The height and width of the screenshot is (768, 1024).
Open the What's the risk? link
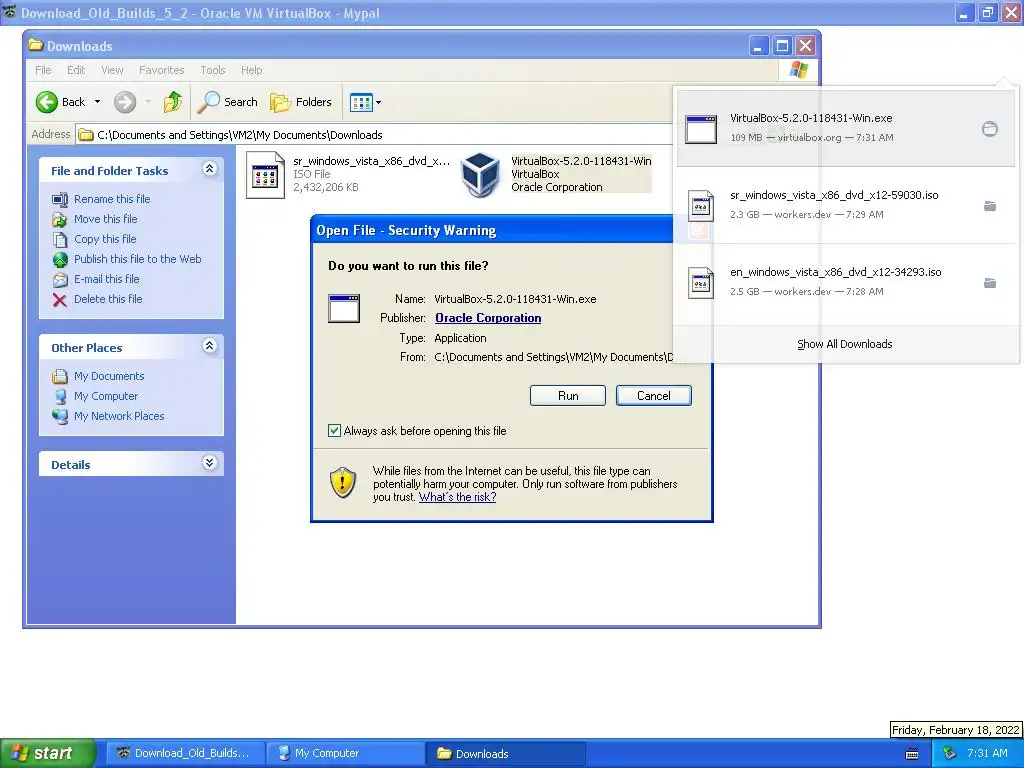point(457,497)
